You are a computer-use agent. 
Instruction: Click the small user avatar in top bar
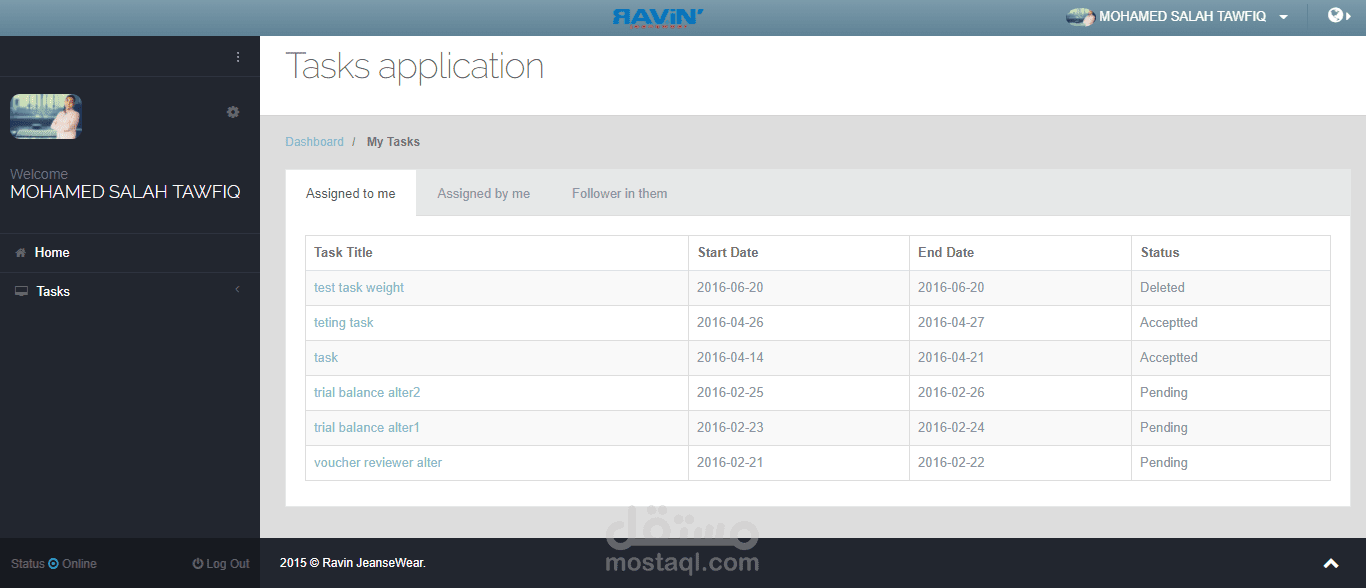point(1080,16)
